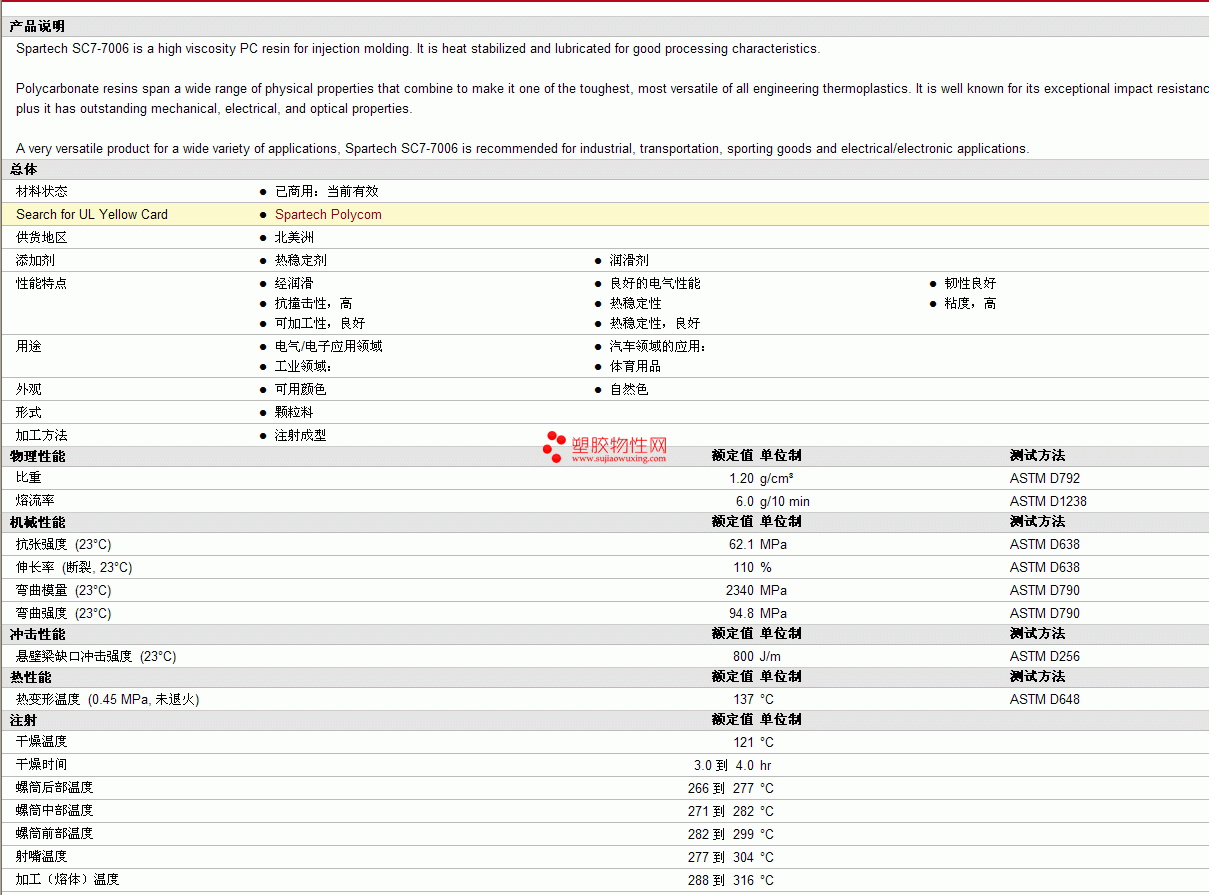Select the processing method 注射成型
Screen dimensions: 1209x895
point(301,435)
